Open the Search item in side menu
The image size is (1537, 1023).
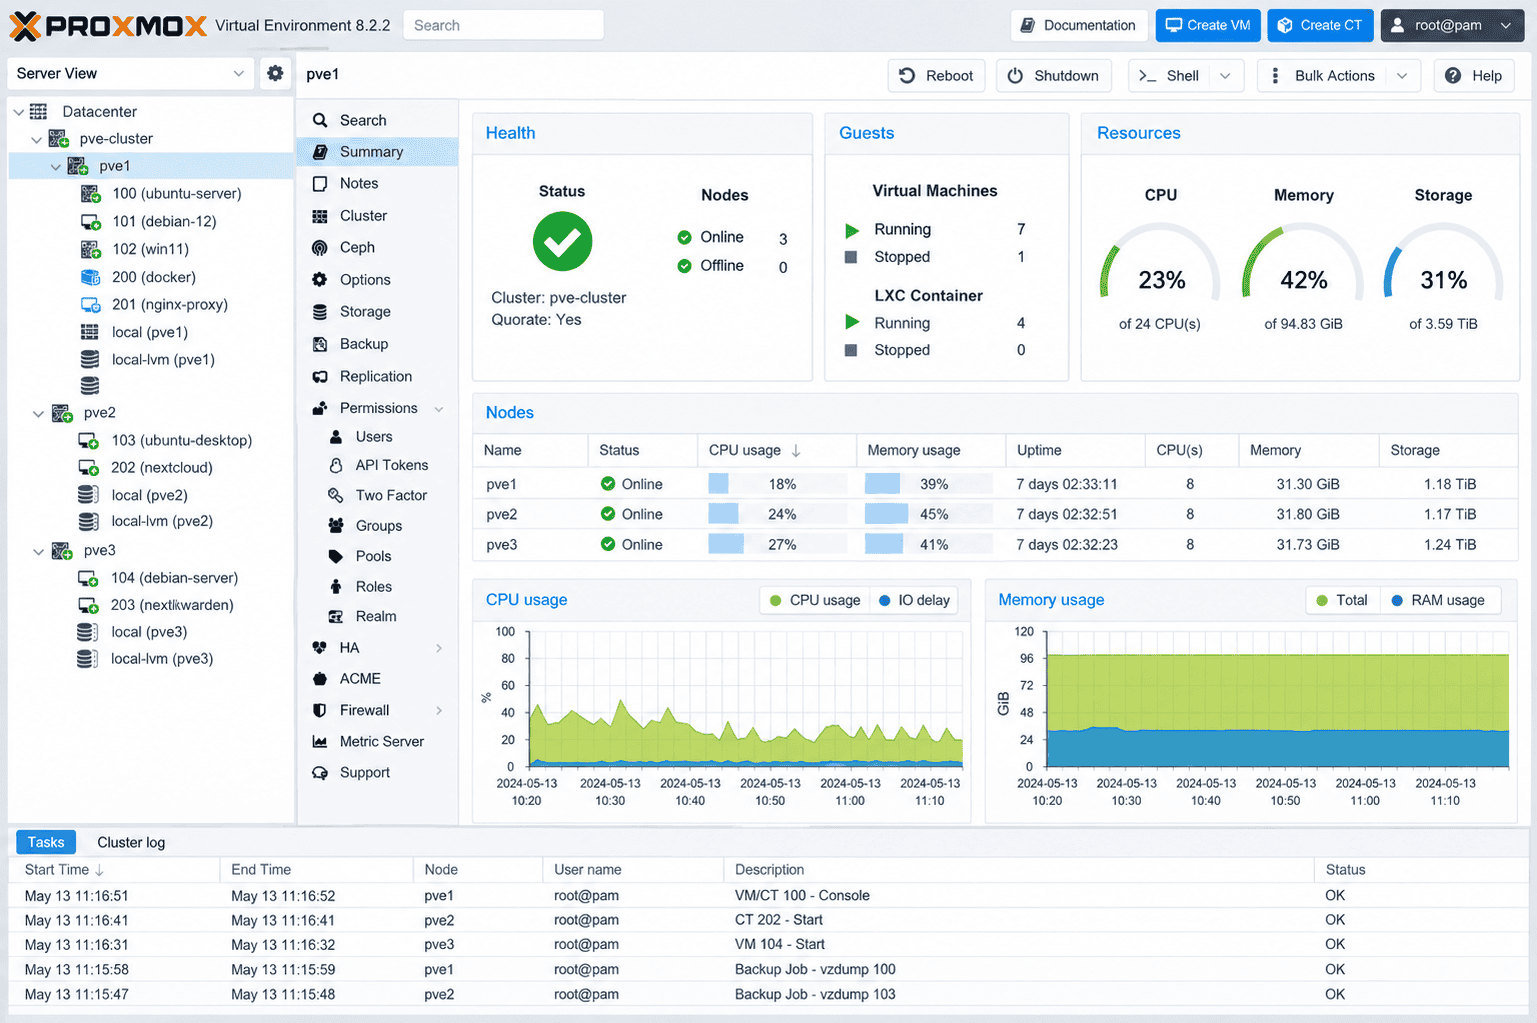[378, 120]
